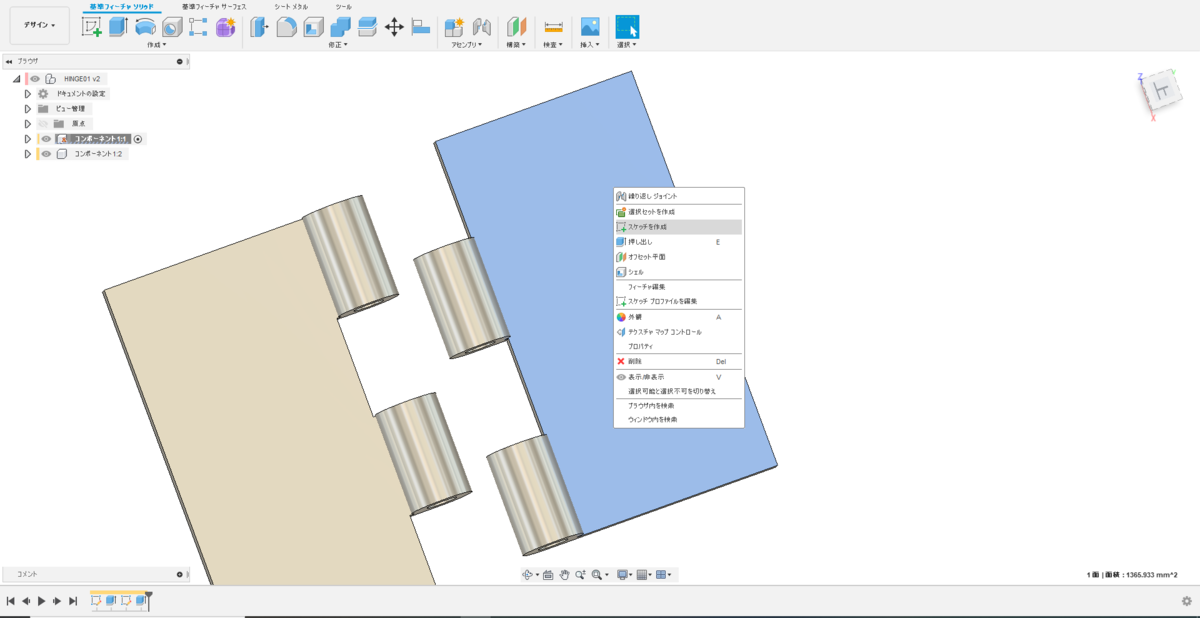The image size is (1200, 618).
Task: Select the Fillet tool icon
Action: click(x=286, y=27)
